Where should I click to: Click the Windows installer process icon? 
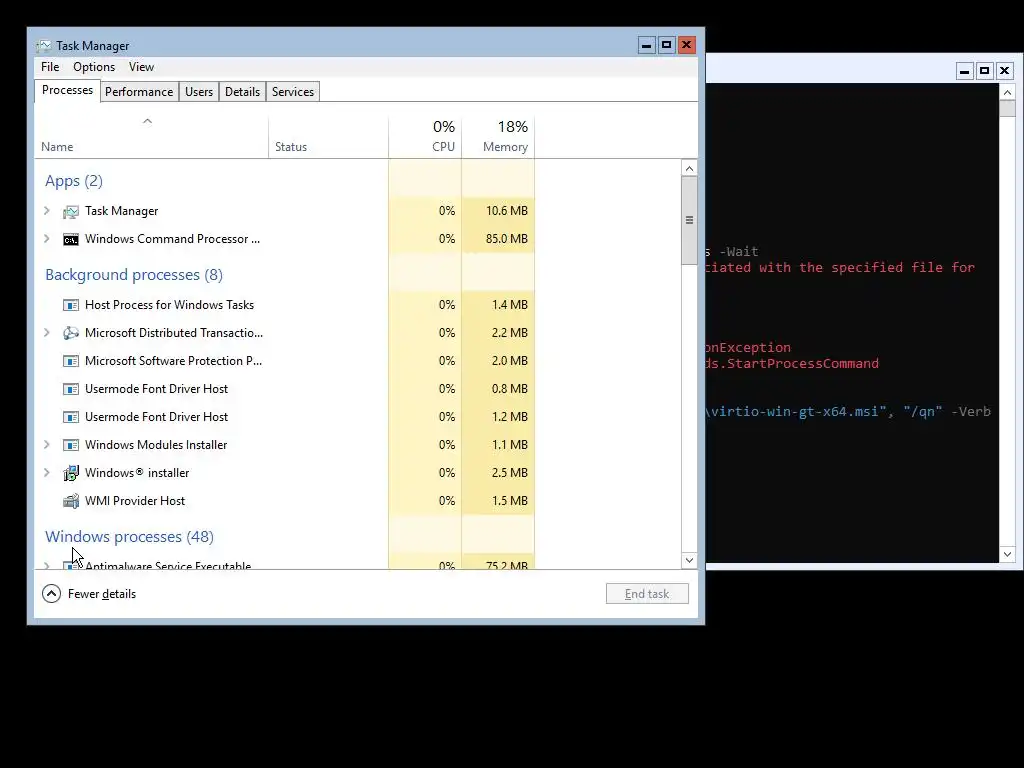coord(71,473)
